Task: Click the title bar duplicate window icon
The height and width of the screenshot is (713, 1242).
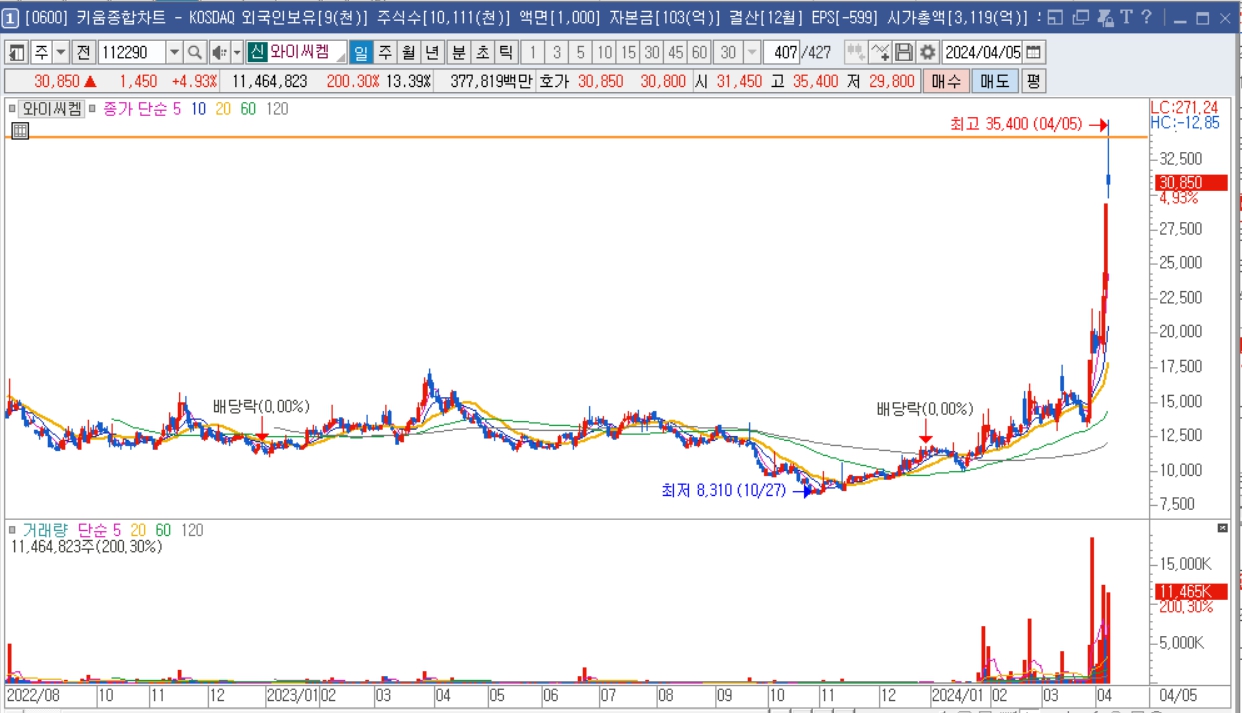Action: 1079,17
